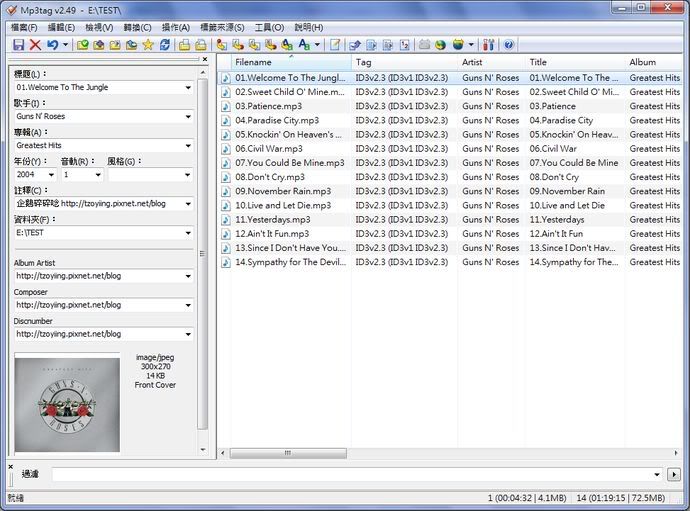Sort list by Tag column header
This screenshot has width=690, height=511.
coord(404,62)
